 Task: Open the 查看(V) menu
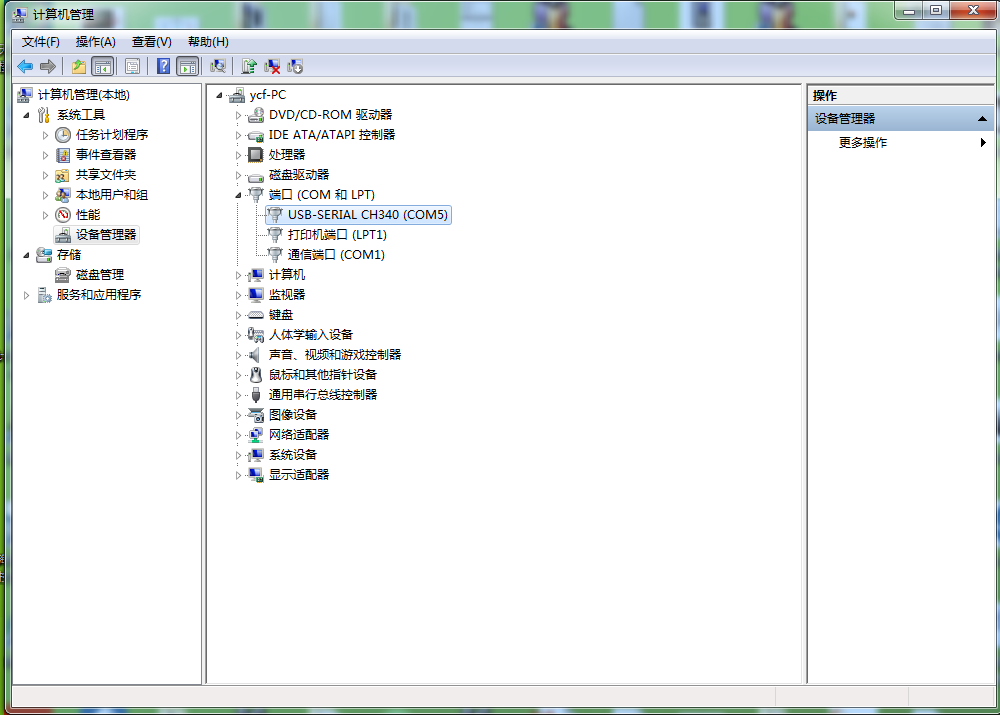[x=151, y=42]
